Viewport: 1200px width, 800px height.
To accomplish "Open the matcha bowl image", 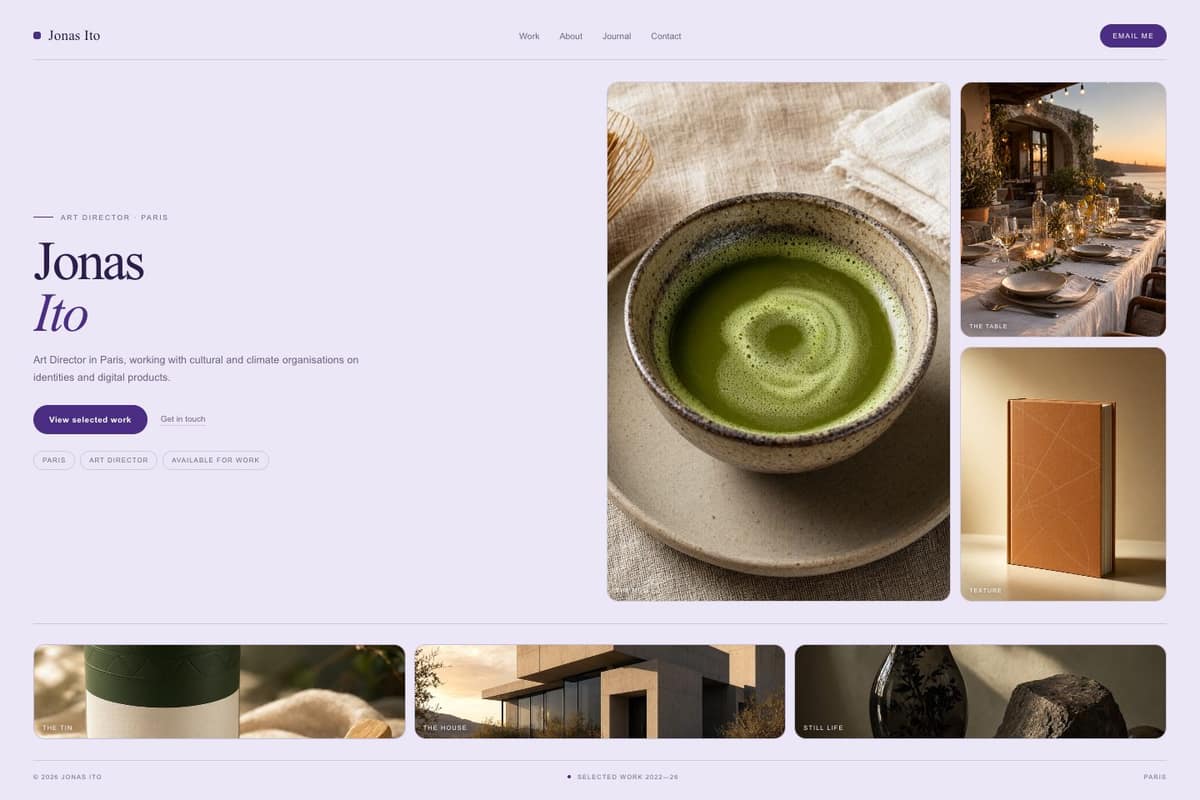I will pos(778,341).
